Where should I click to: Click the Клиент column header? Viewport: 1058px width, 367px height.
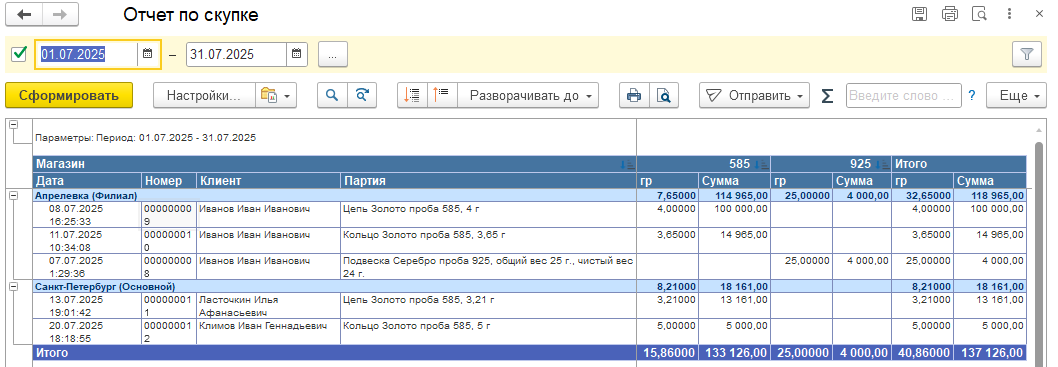pos(269,181)
